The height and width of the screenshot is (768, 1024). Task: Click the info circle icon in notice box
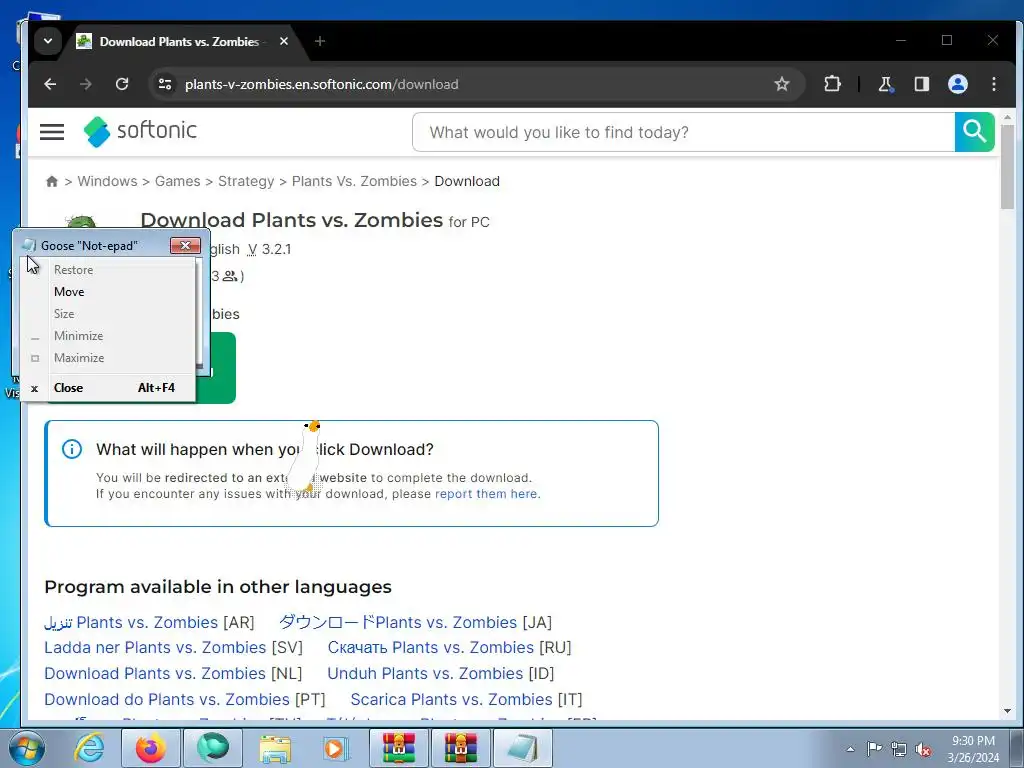point(72,449)
